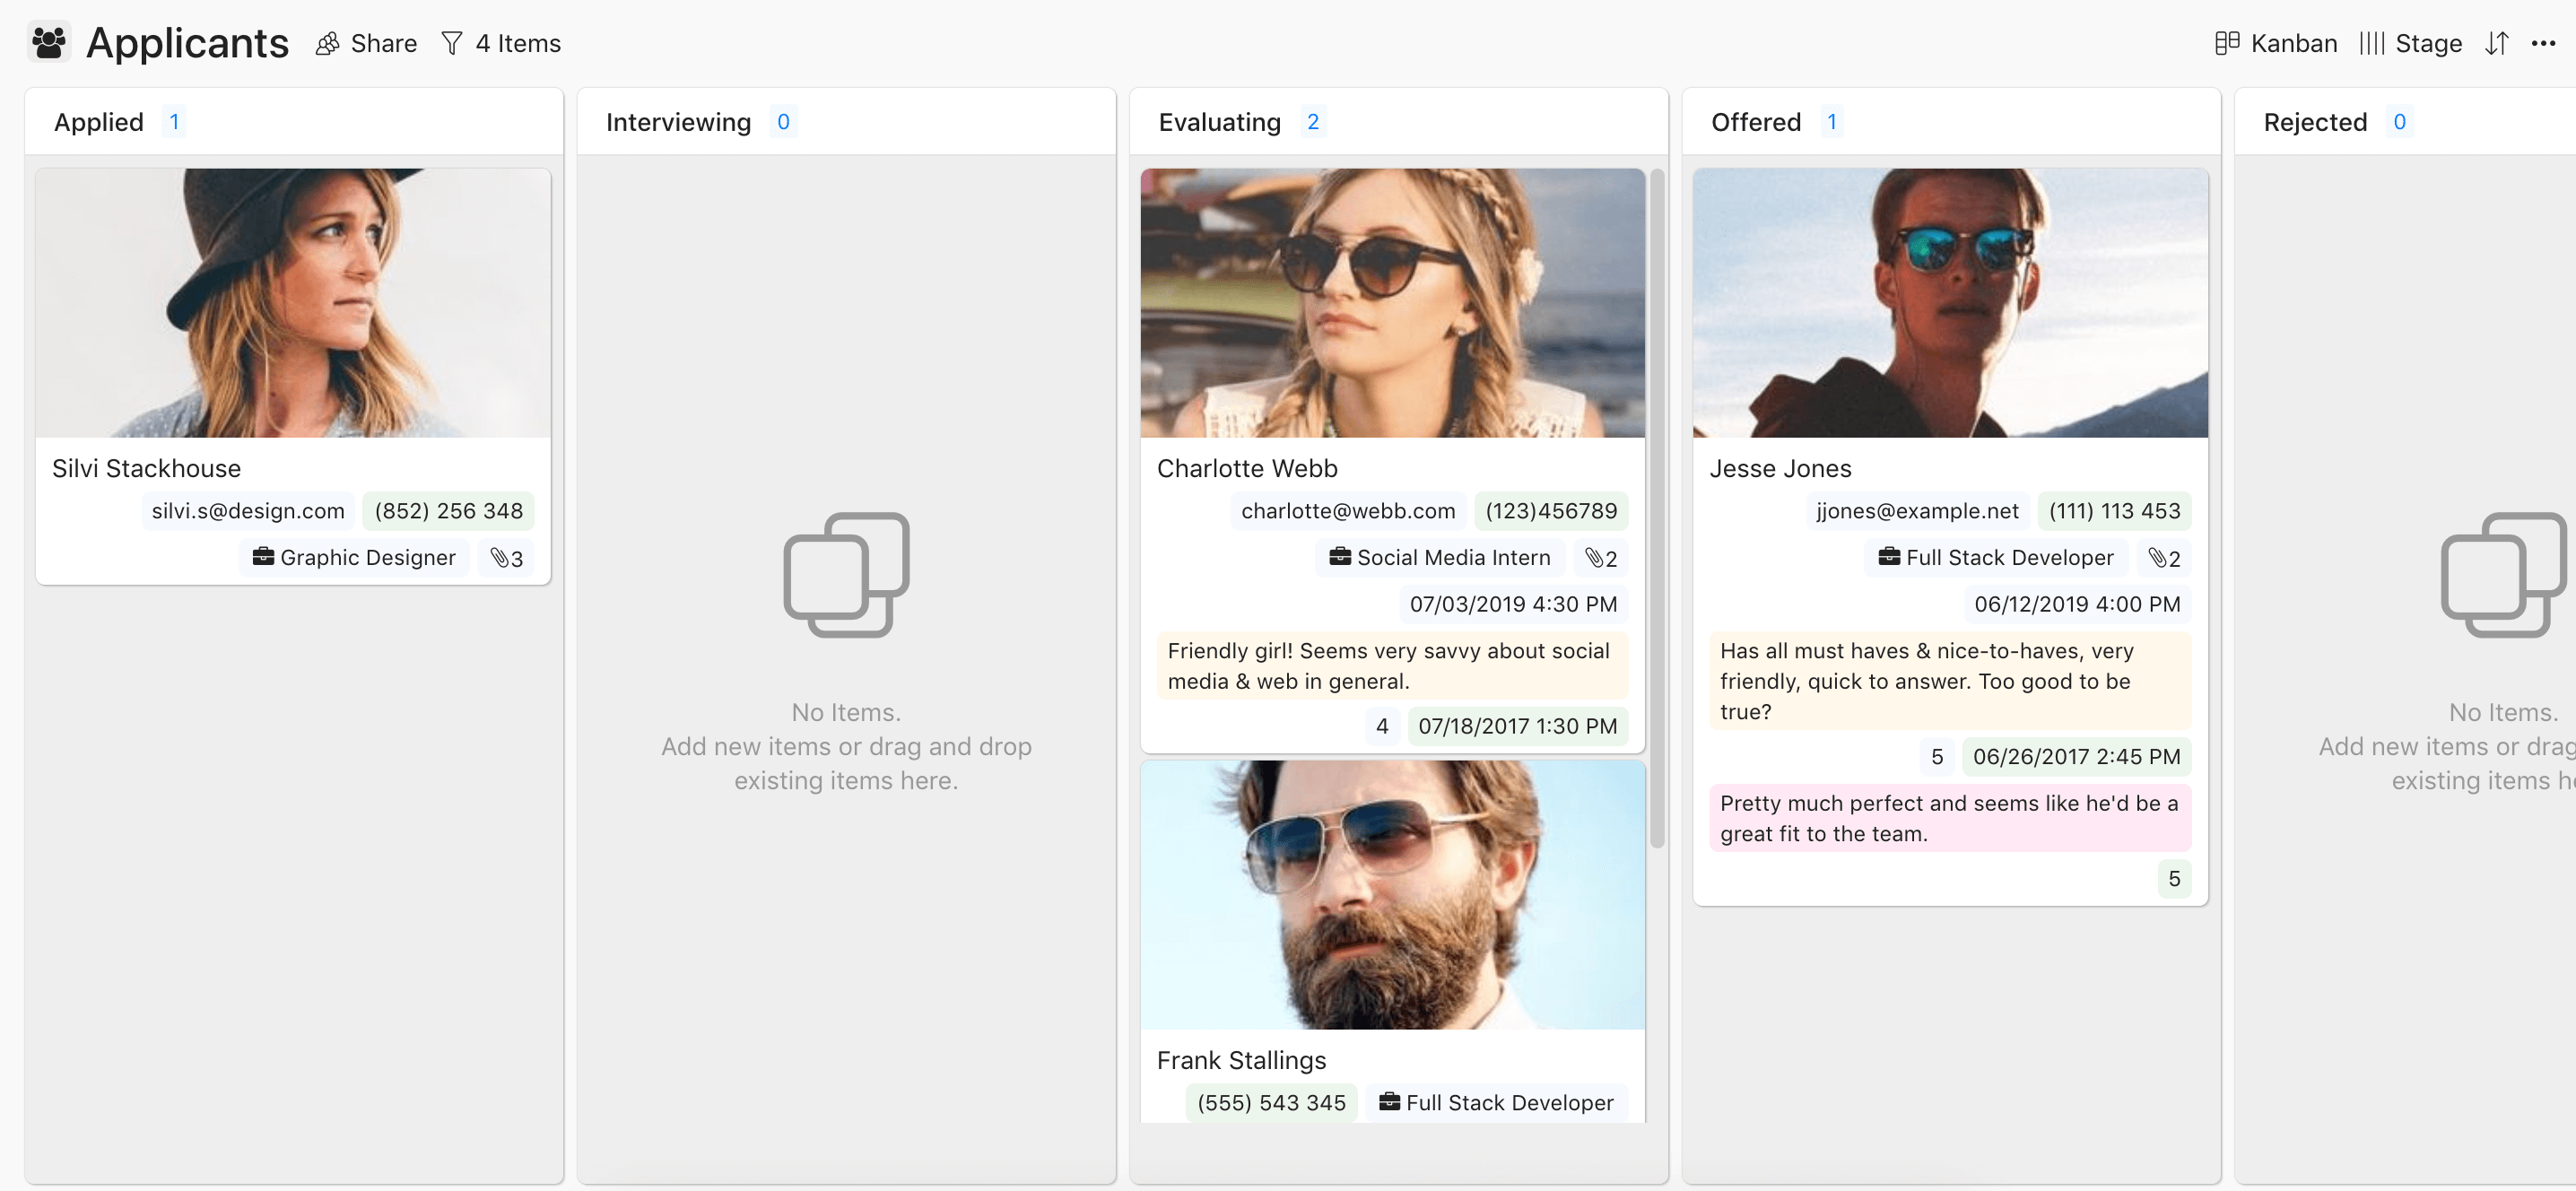The width and height of the screenshot is (2576, 1191).
Task: Click the Applied column header
Action: 294,121
